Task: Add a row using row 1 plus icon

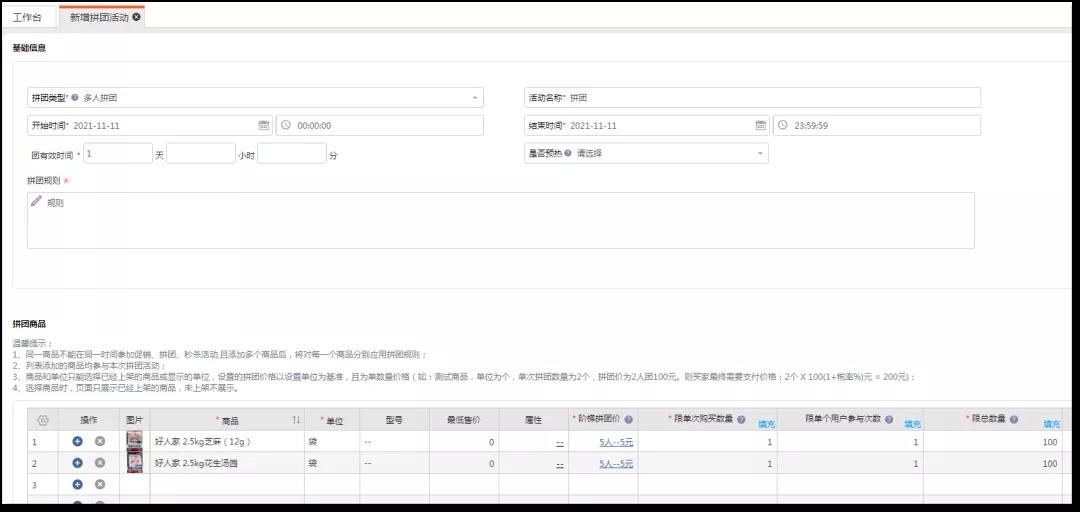Action: (x=77, y=441)
